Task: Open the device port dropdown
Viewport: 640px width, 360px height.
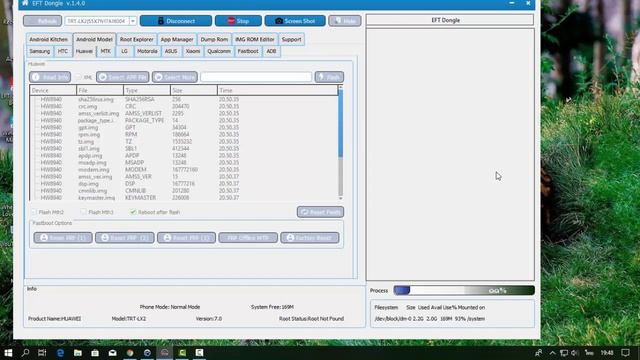Action: pyautogui.click(x=133, y=21)
